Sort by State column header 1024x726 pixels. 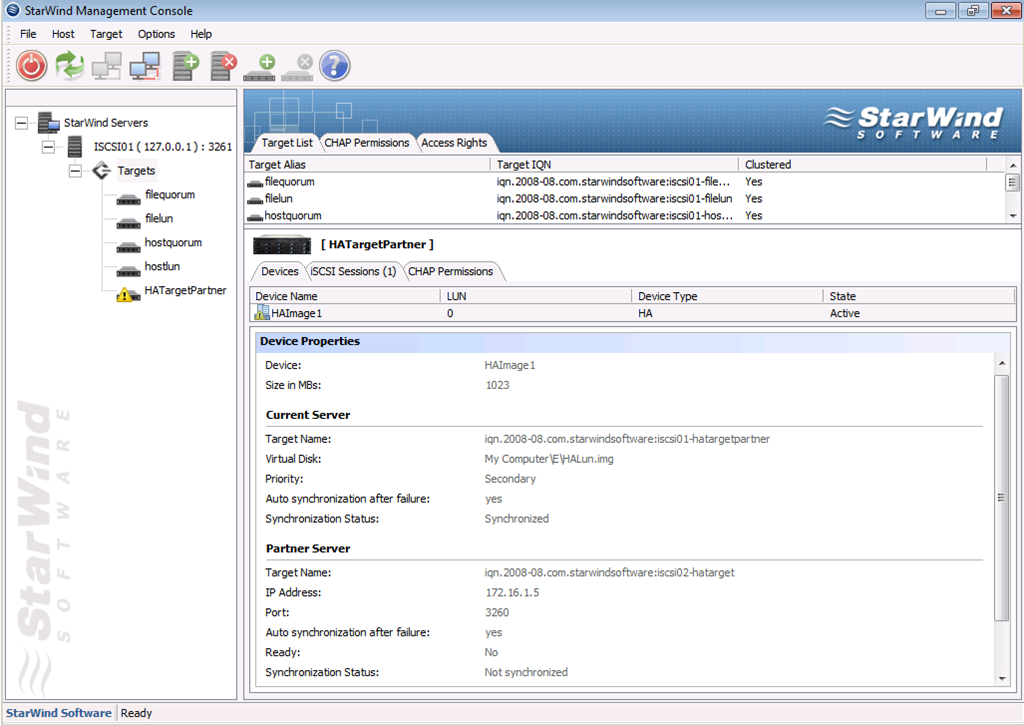pyautogui.click(x=919, y=296)
